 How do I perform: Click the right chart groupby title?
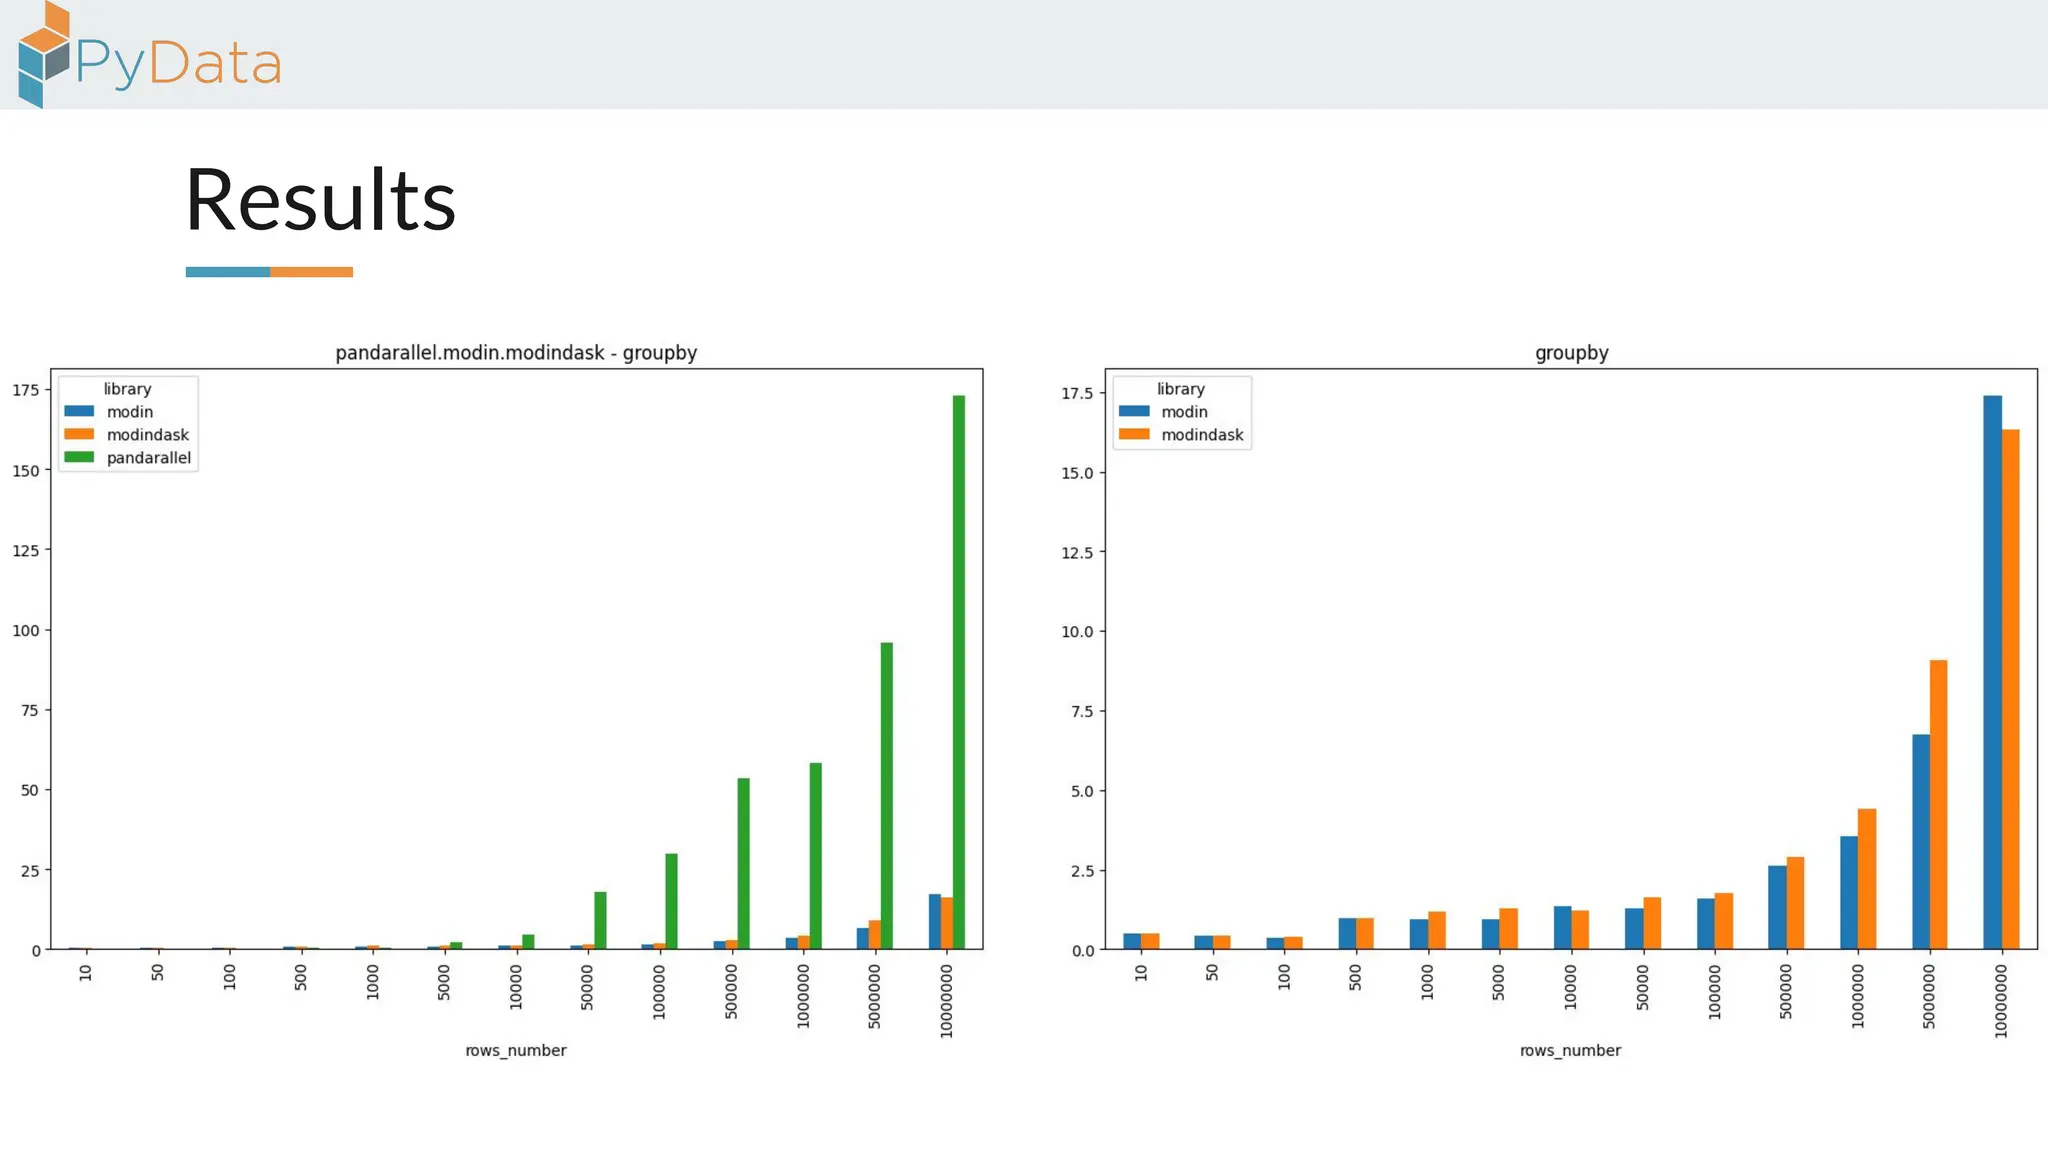[x=1571, y=353]
